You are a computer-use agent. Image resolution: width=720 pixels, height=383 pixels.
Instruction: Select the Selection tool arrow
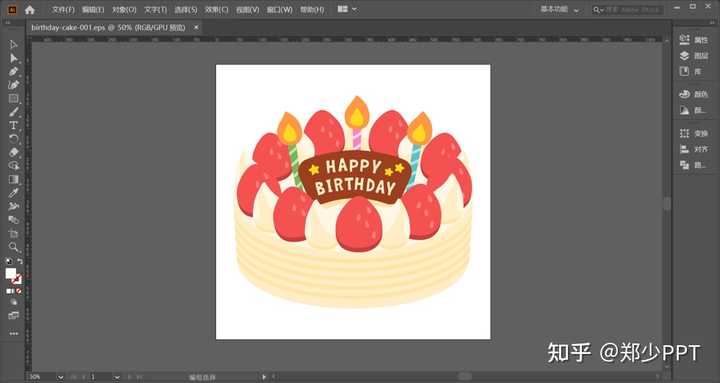pos(13,45)
